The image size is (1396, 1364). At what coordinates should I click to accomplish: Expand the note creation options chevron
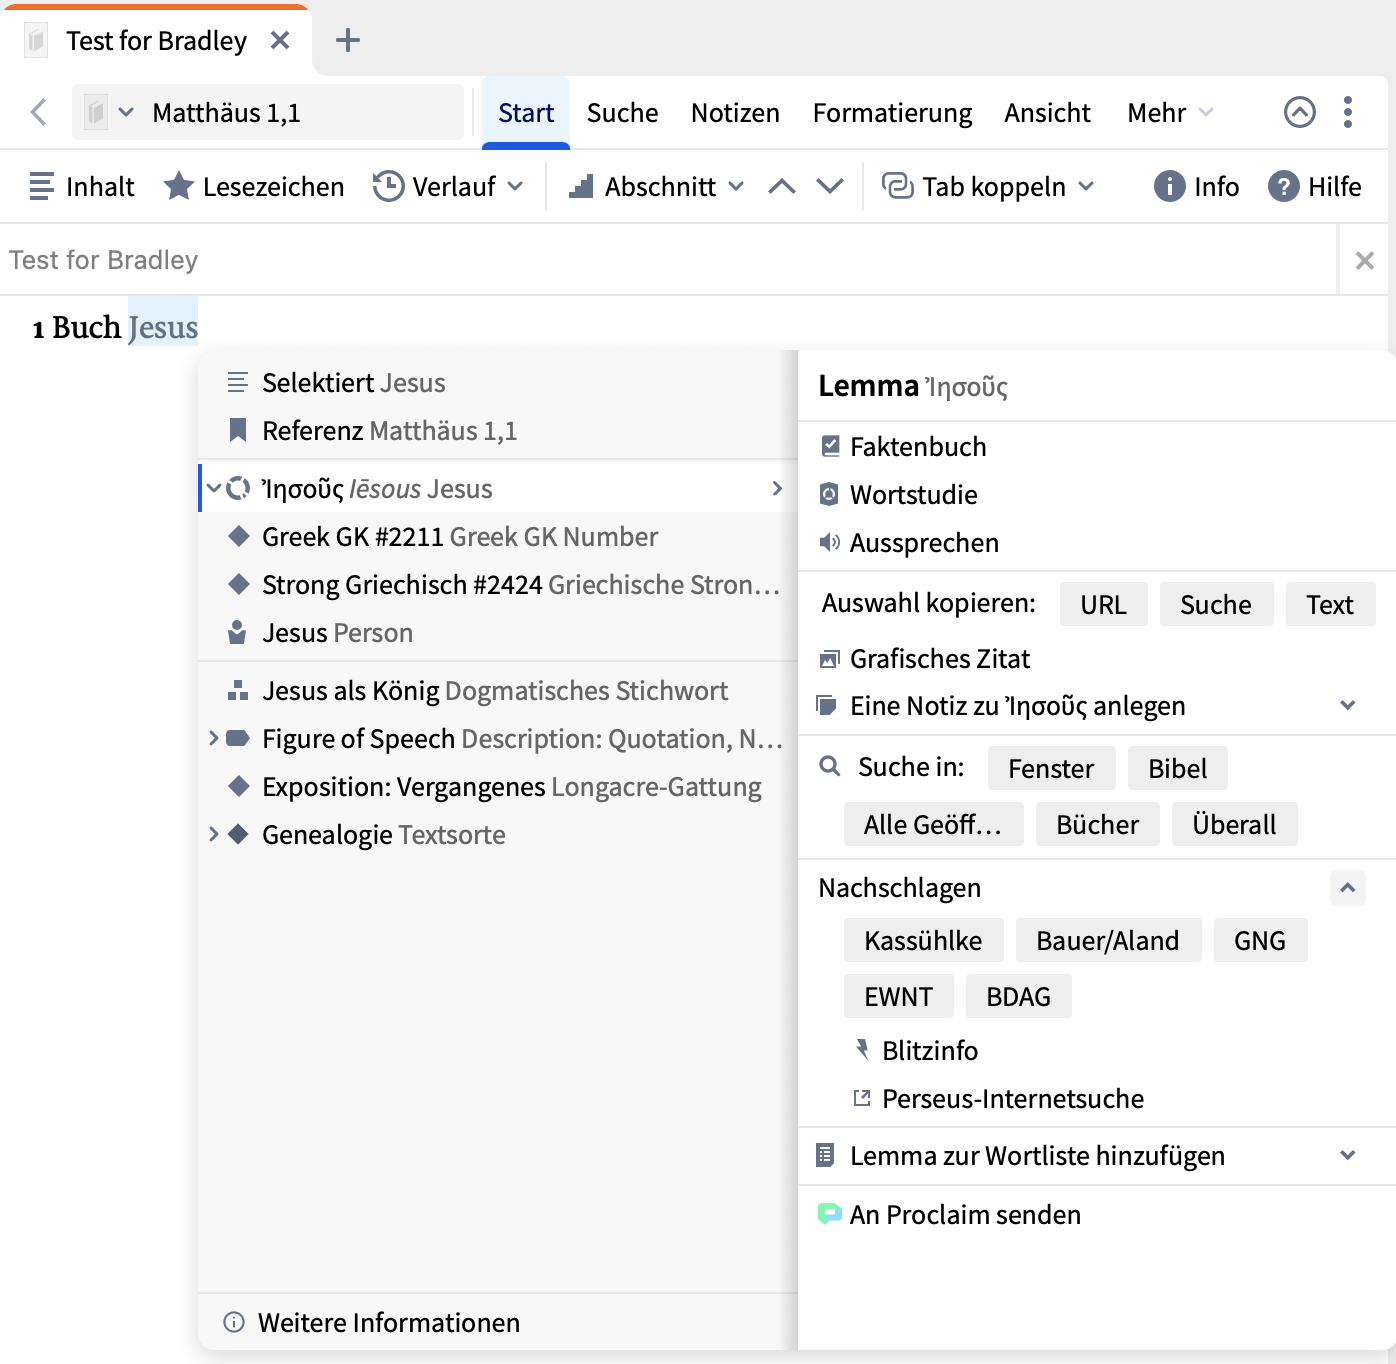(1348, 706)
